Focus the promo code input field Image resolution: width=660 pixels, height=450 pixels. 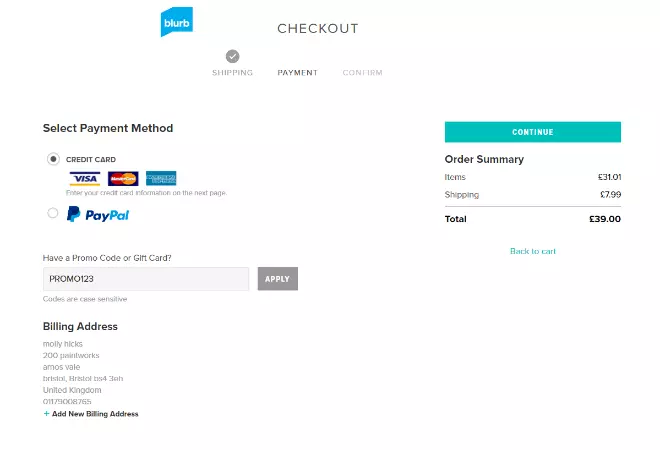pyautogui.click(x=146, y=279)
